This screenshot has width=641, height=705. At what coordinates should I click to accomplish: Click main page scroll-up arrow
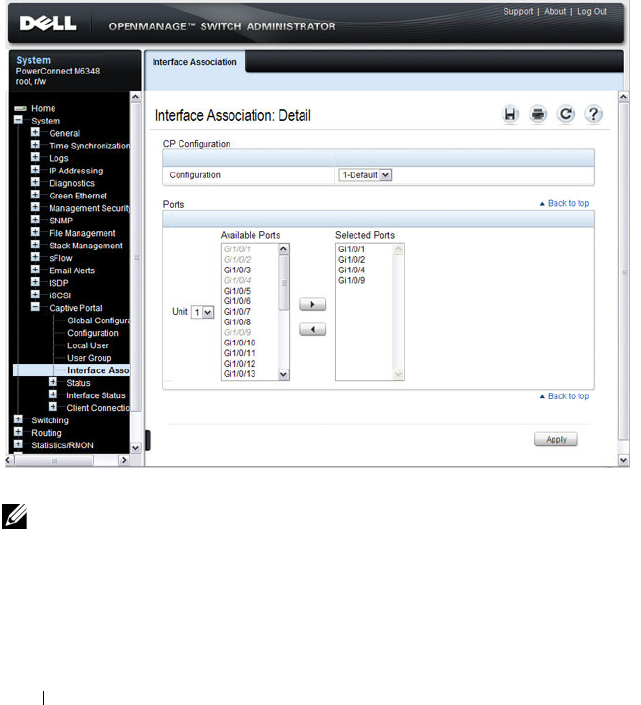pos(623,97)
